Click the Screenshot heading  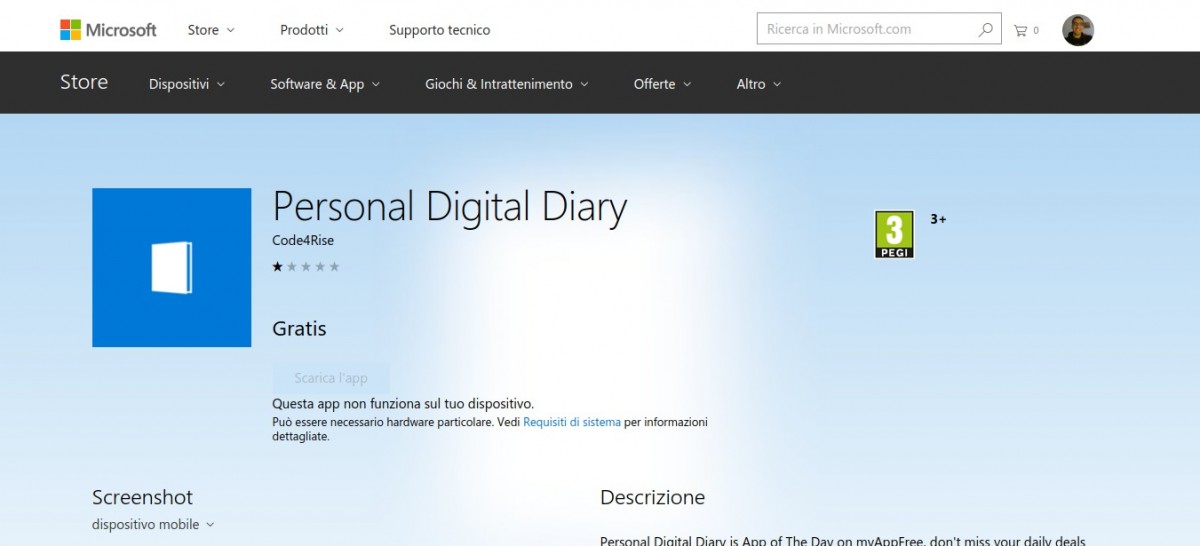click(x=142, y=497)
